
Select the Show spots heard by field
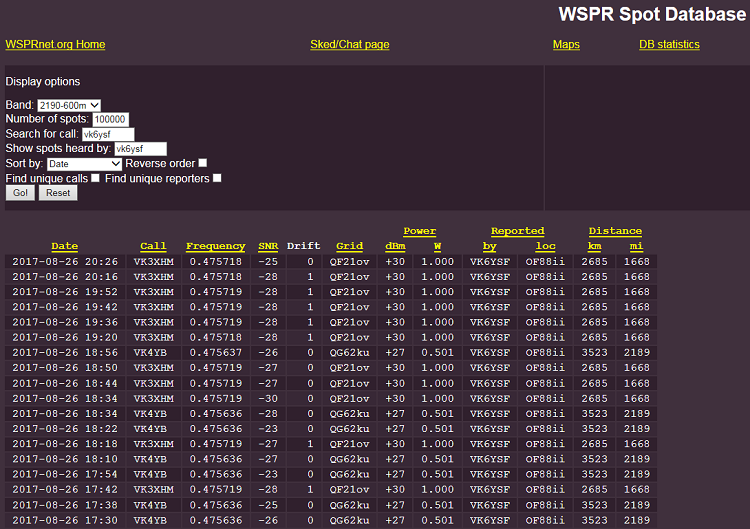(140, 149)
